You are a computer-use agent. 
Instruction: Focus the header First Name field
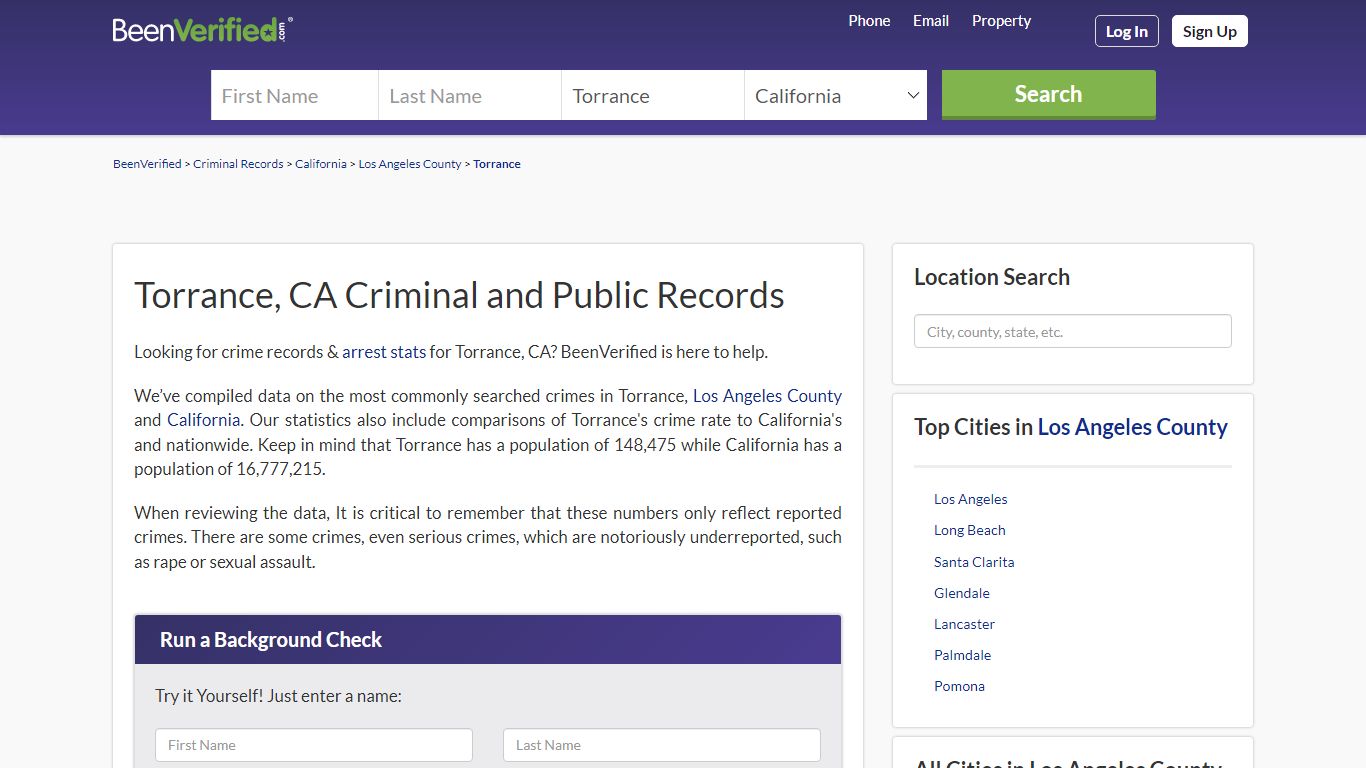point(295,95)
